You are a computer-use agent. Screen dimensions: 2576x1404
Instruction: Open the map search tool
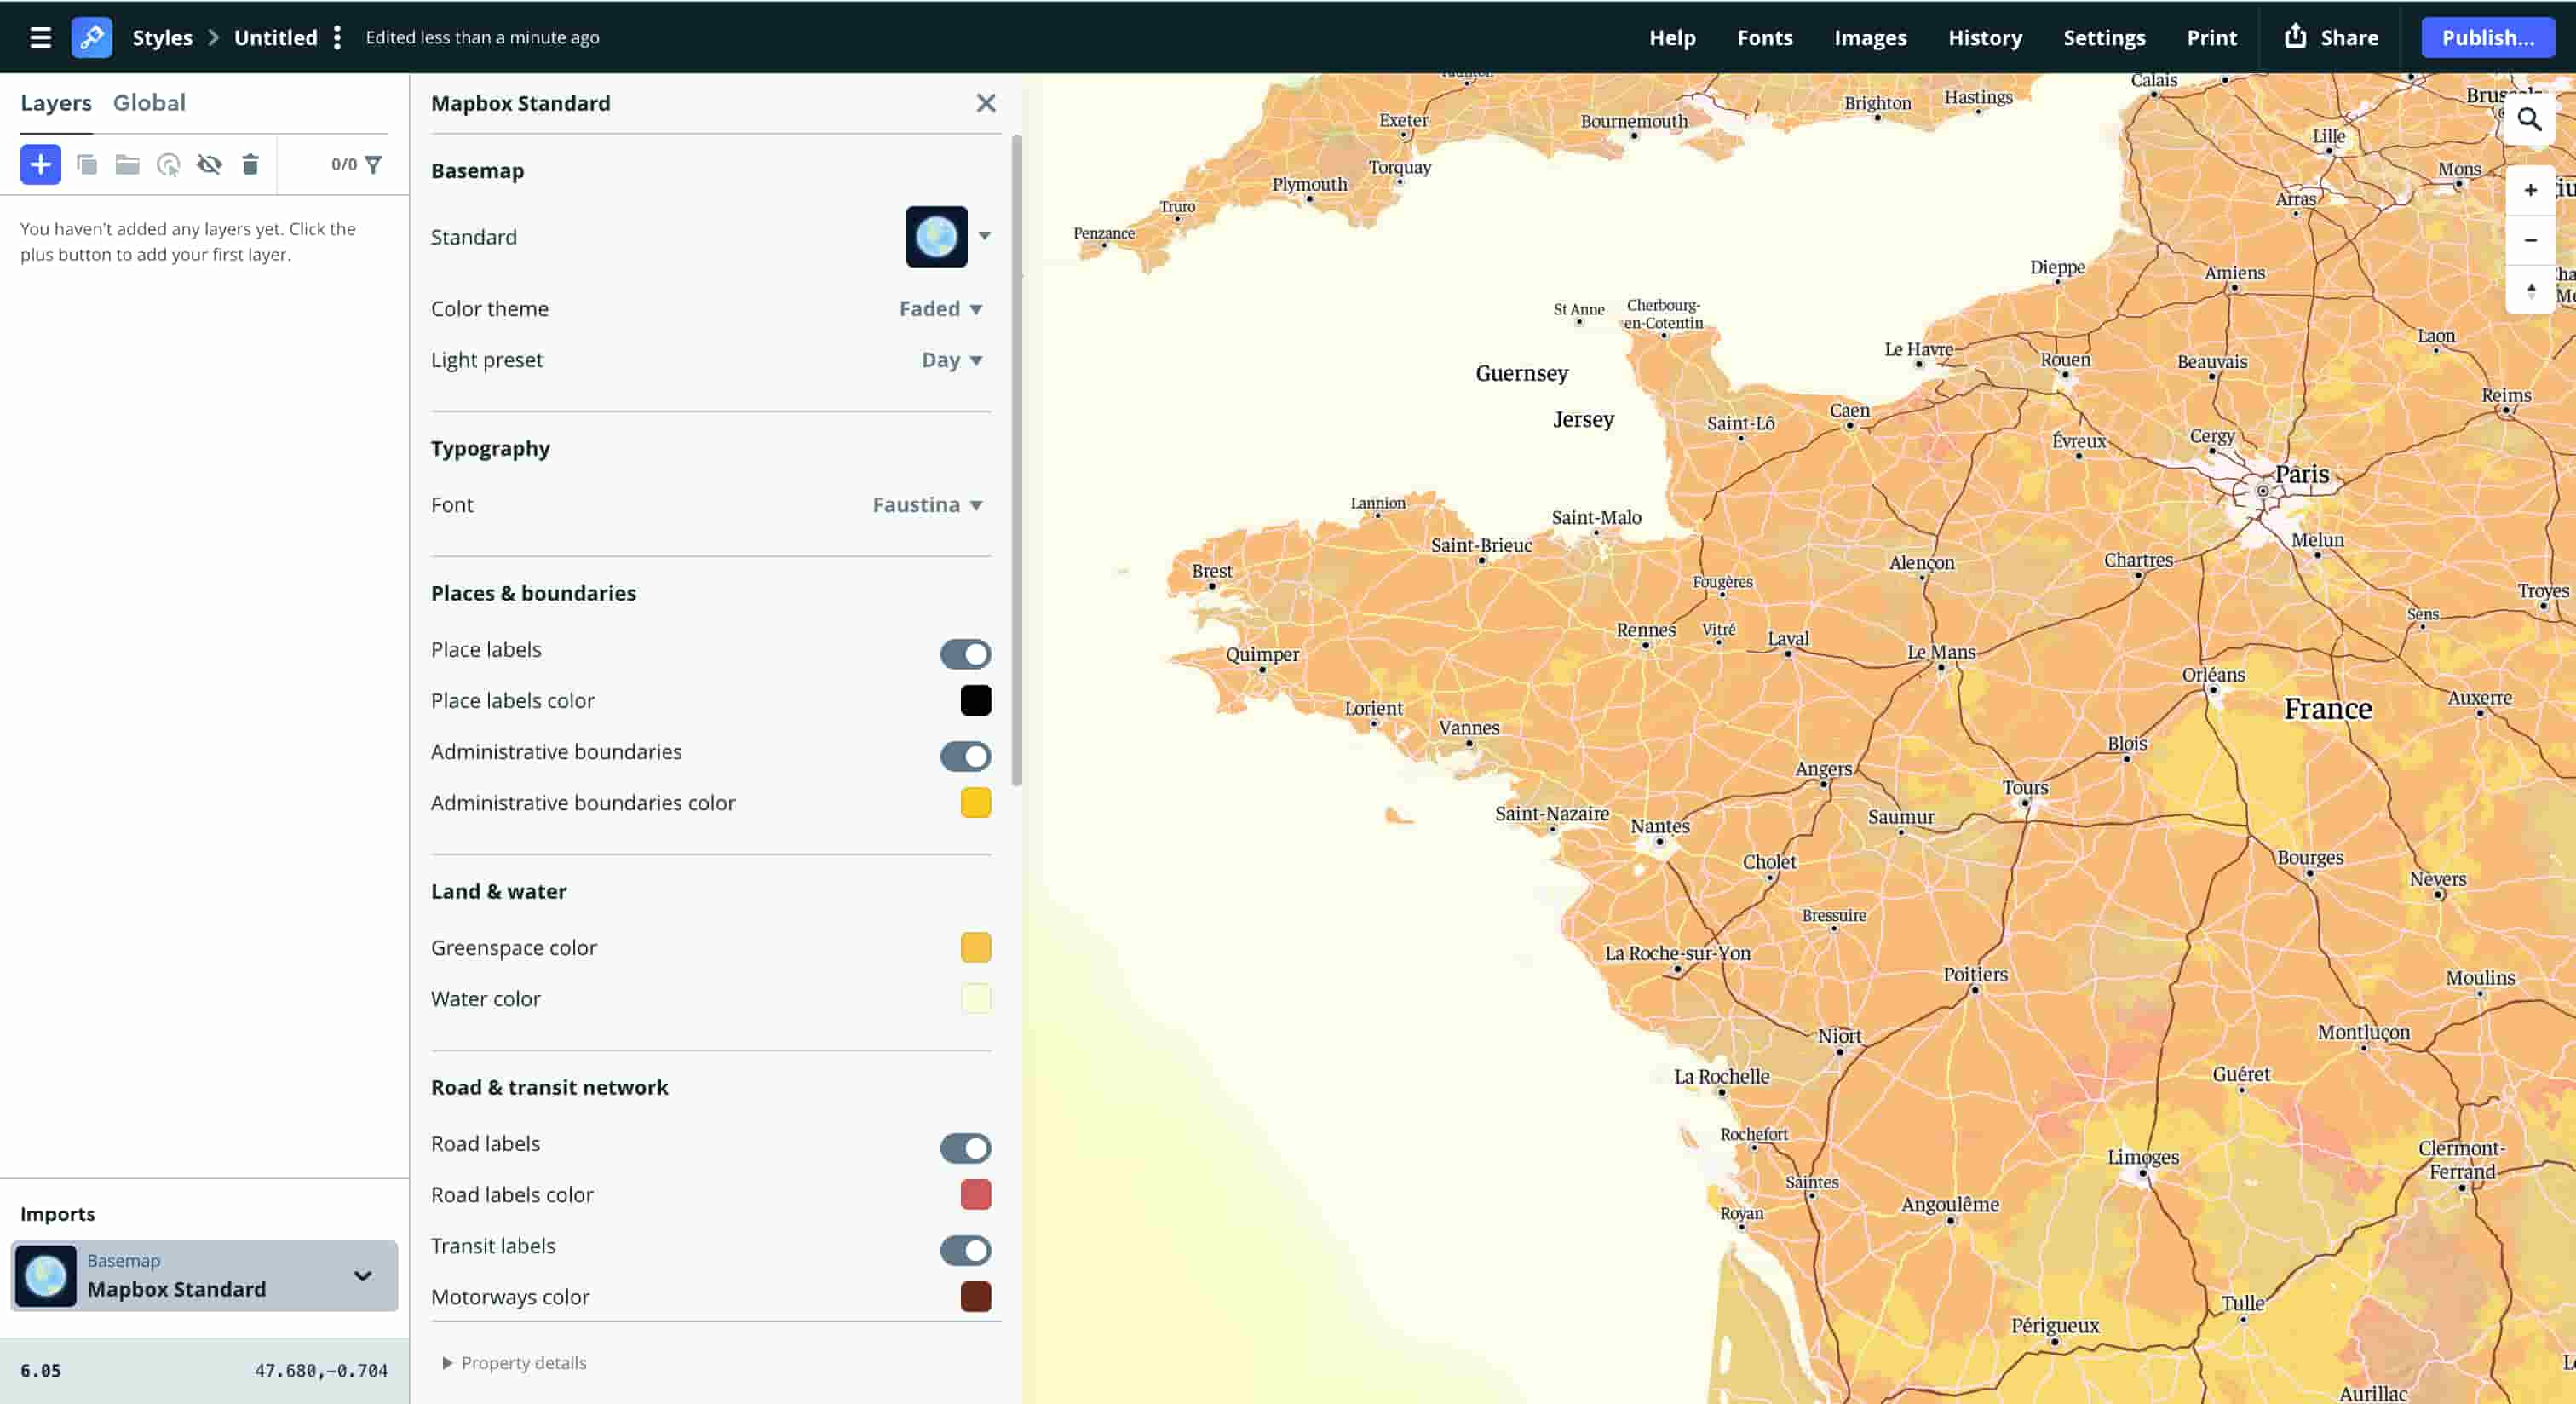pos(2530,119)
